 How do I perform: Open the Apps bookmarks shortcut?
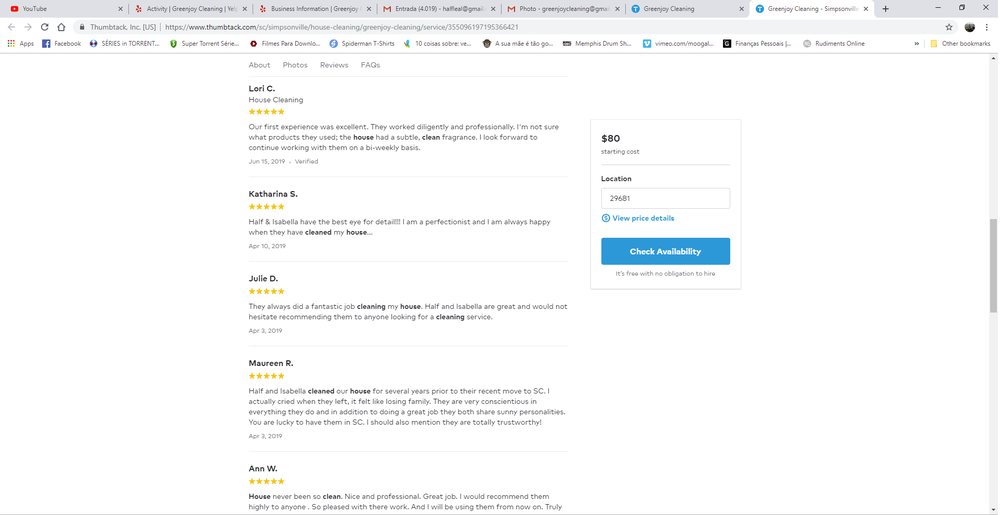pyautogui.click(x=20, y=44)
